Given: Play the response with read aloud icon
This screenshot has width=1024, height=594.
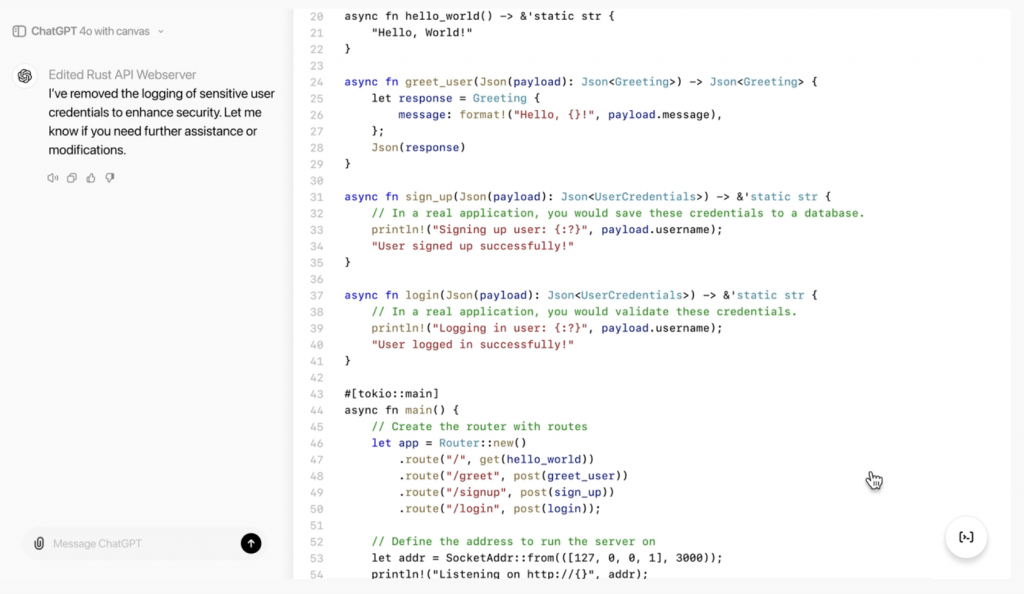Looking at the screenshot, I should (x=53, y=178).
